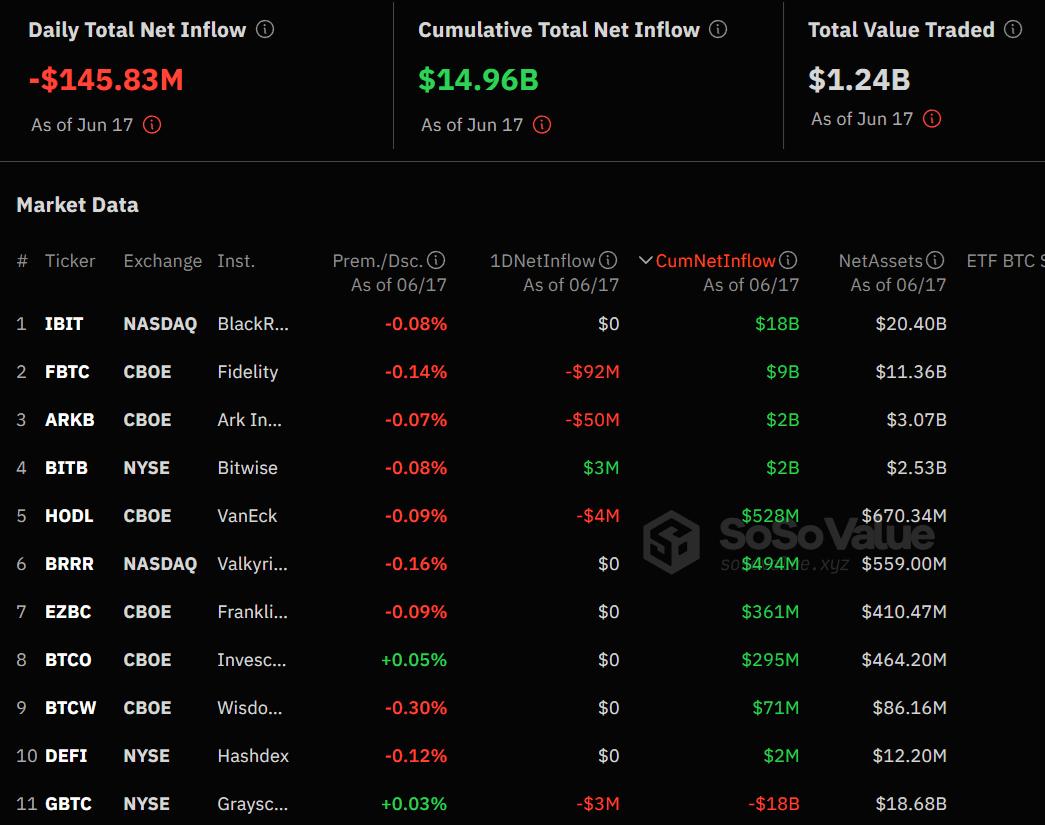The width and height of the screenshot is (1045, 825).
Task: Click the CumNetInflow column header label
Action: (x=715, y=261)
